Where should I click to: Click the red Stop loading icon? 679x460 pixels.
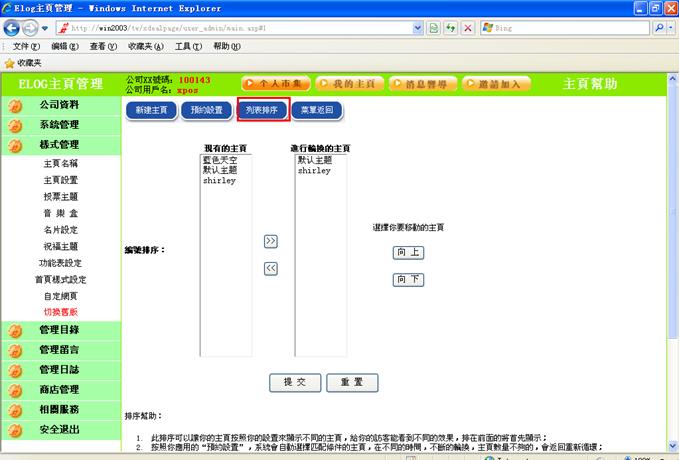coord(468,29)
